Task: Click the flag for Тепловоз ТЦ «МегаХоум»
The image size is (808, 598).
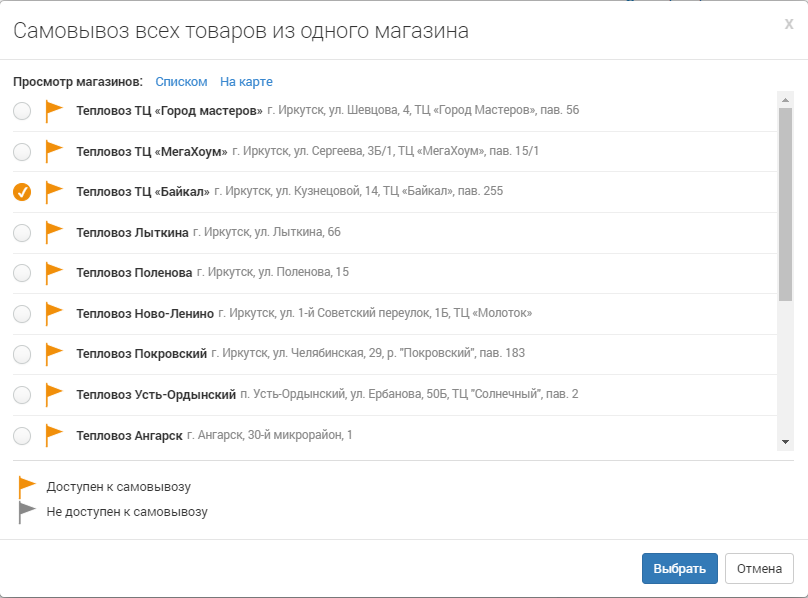Action: point(54,151)
